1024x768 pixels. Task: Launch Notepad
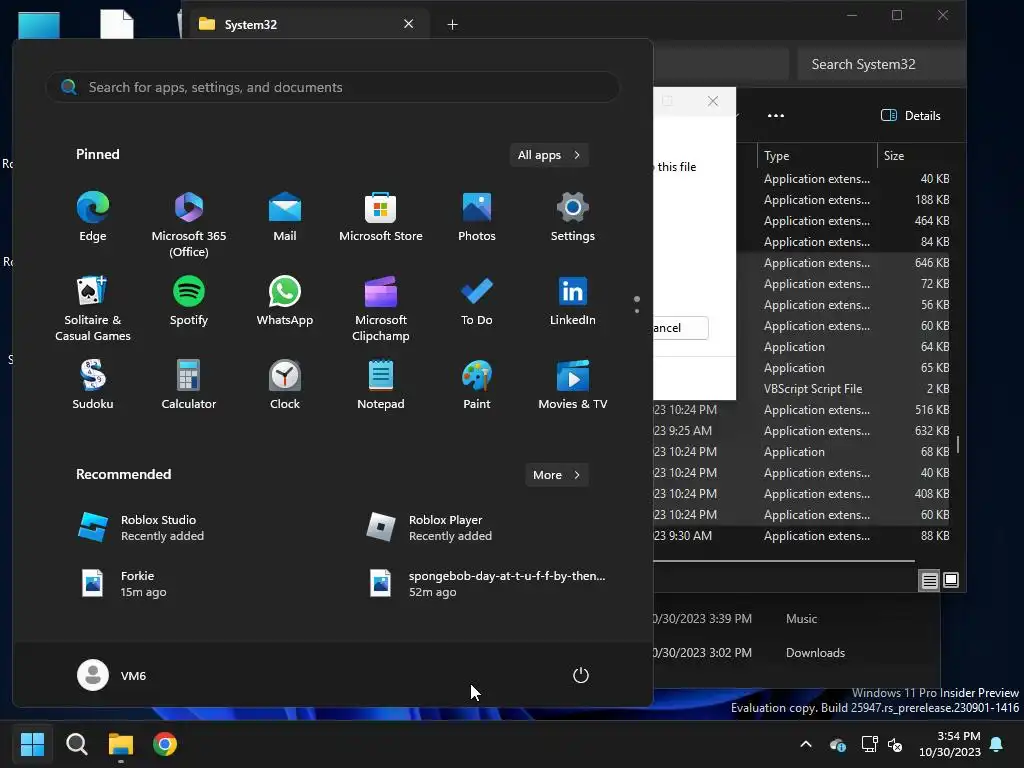(381, 385)
